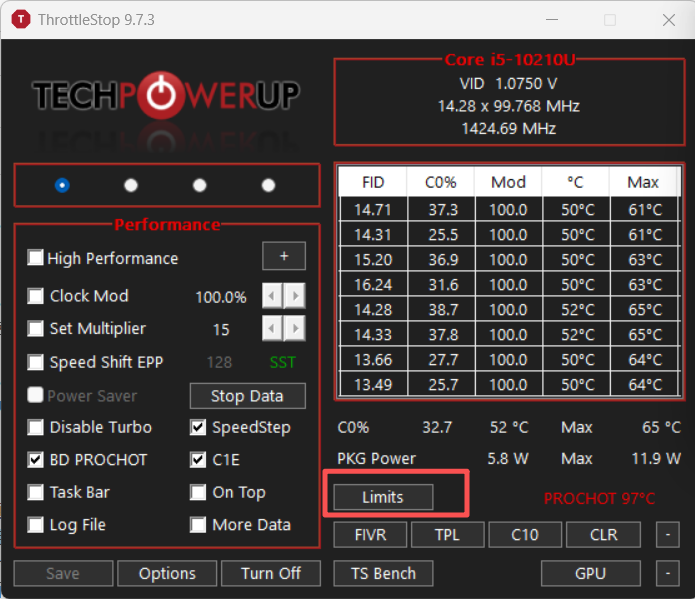
Task: Enable the High Performance checkbox
Action: 35,258
